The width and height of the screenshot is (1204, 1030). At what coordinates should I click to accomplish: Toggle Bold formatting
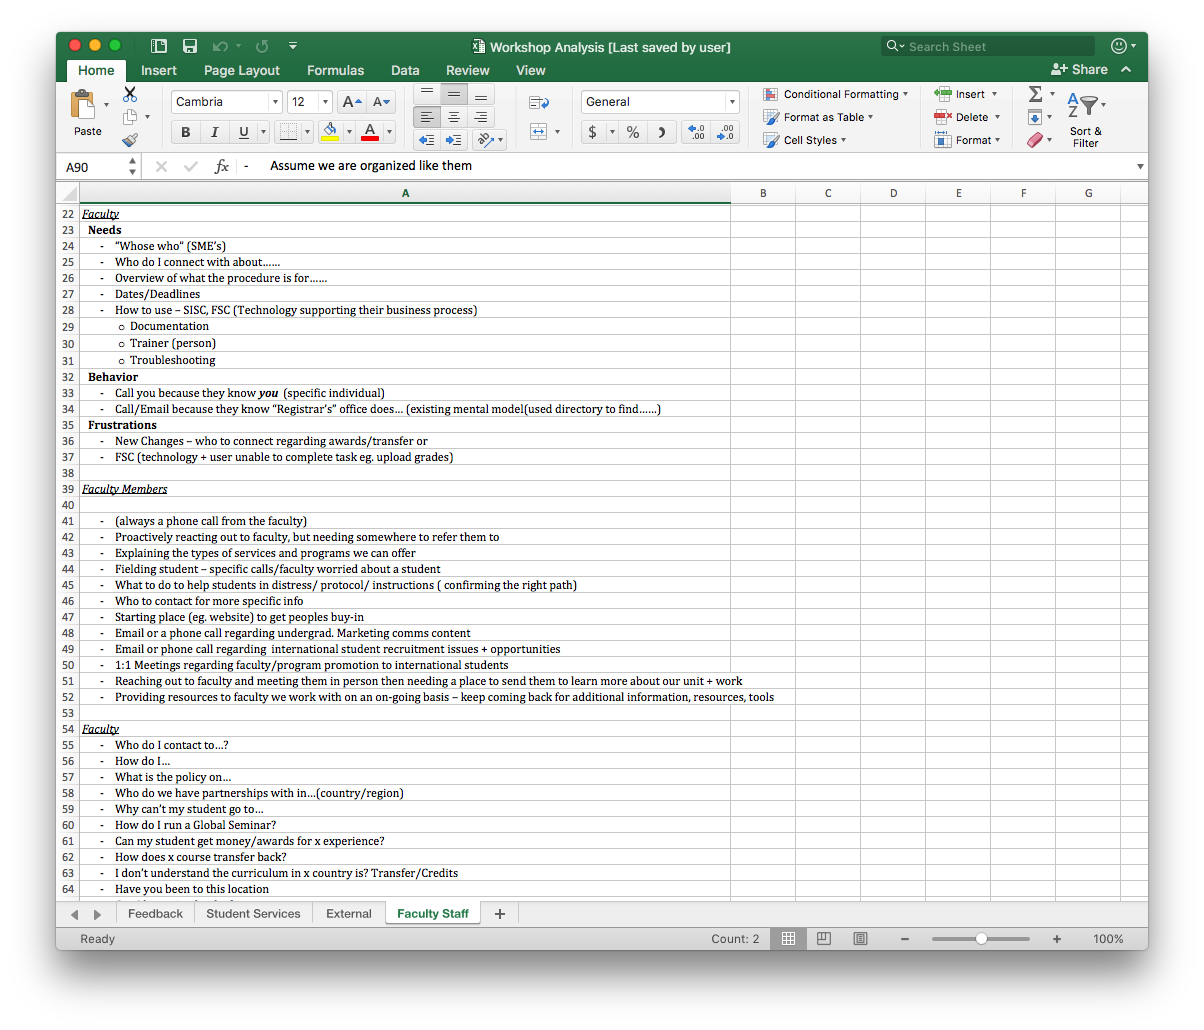[x=186, y=132]
